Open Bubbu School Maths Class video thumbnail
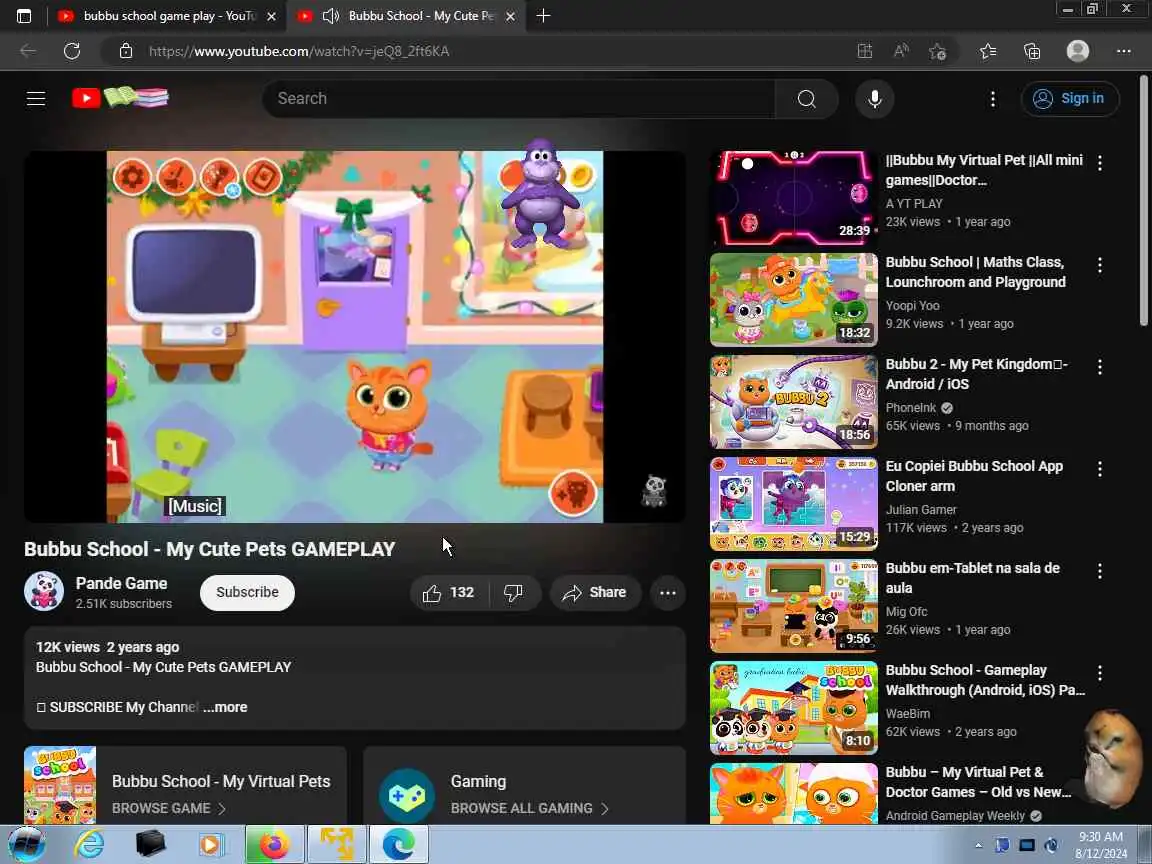The image size is (1152, 864). pos(793,300)
